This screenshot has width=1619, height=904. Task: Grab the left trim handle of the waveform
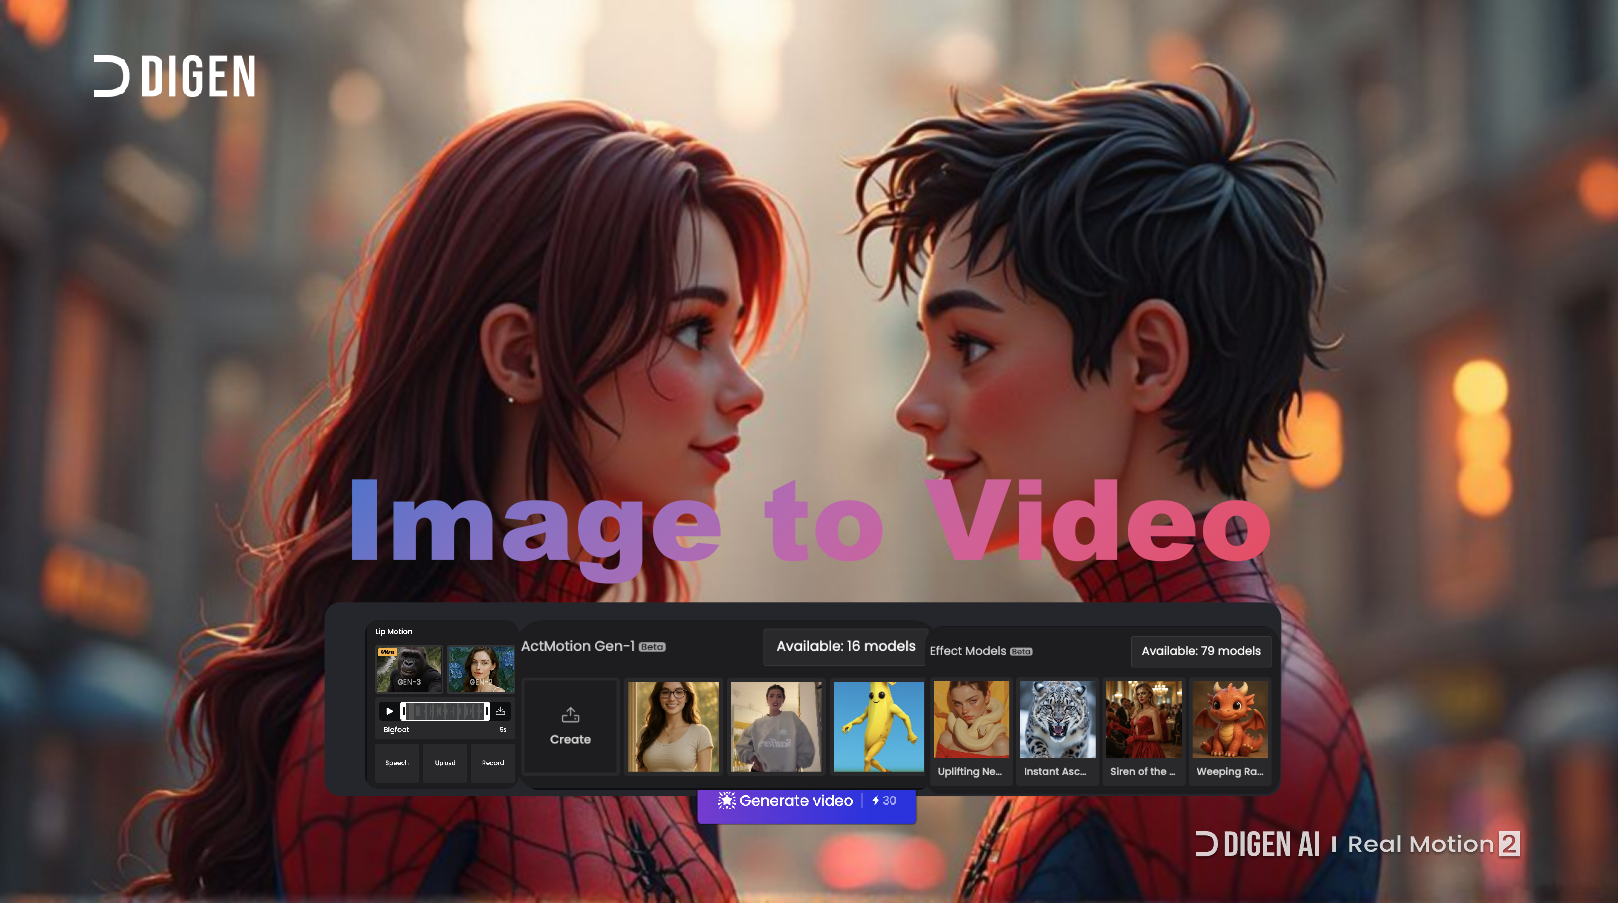point(403,711)
